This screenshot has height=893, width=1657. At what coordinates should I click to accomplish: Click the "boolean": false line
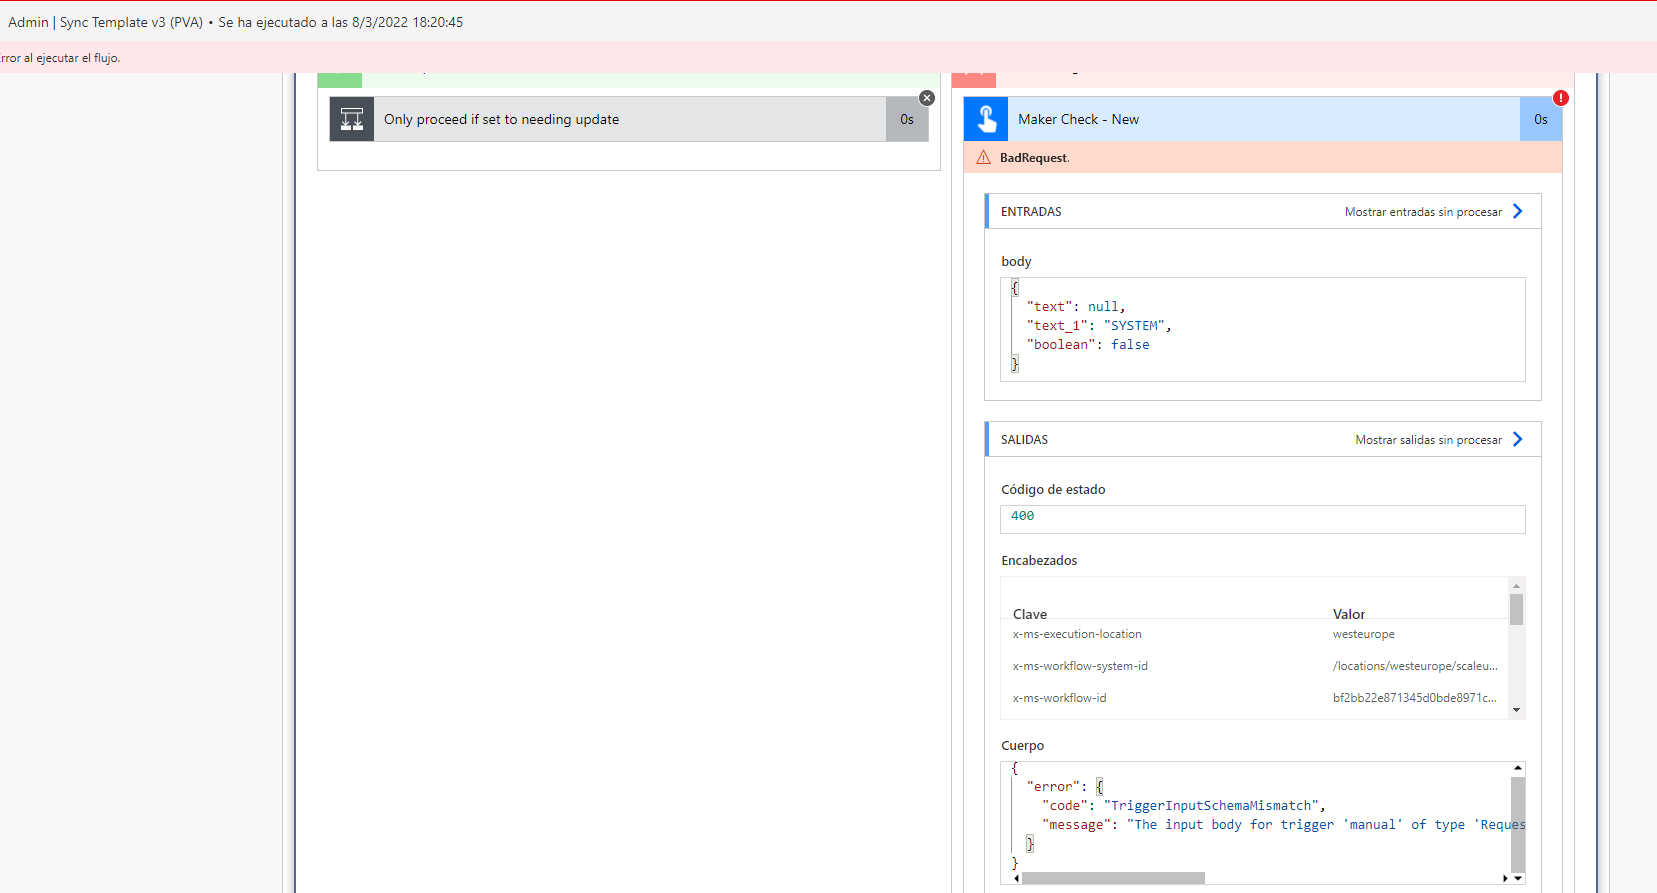click(1088, 345)
